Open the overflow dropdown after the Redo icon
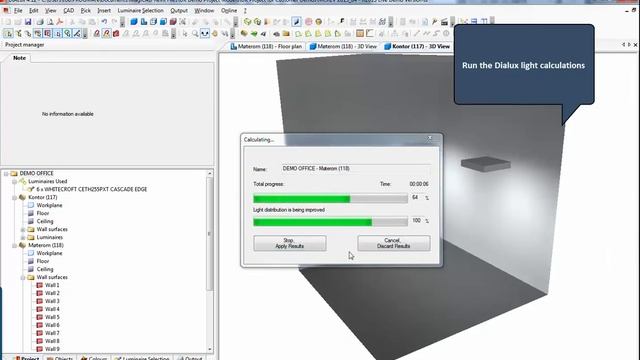The image size is (640, 360). 122,22
